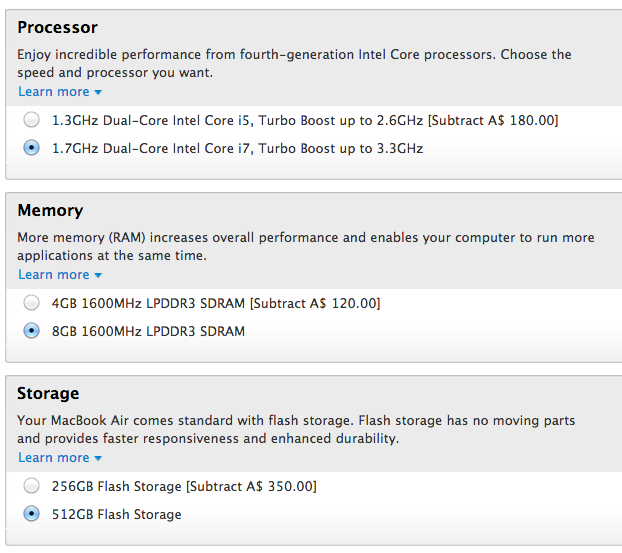The height and width of the screenshot is (553, 622).
Task: Click the 512GB Flash Storage label text
Action: (x=117, y=514)
